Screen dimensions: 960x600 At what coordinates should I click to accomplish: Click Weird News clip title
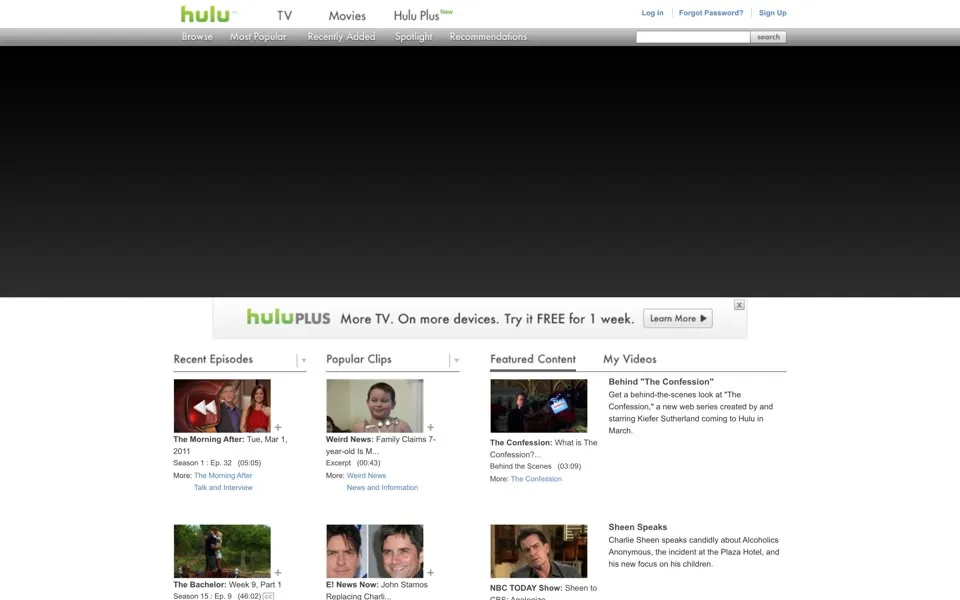[x=381, y=445]
